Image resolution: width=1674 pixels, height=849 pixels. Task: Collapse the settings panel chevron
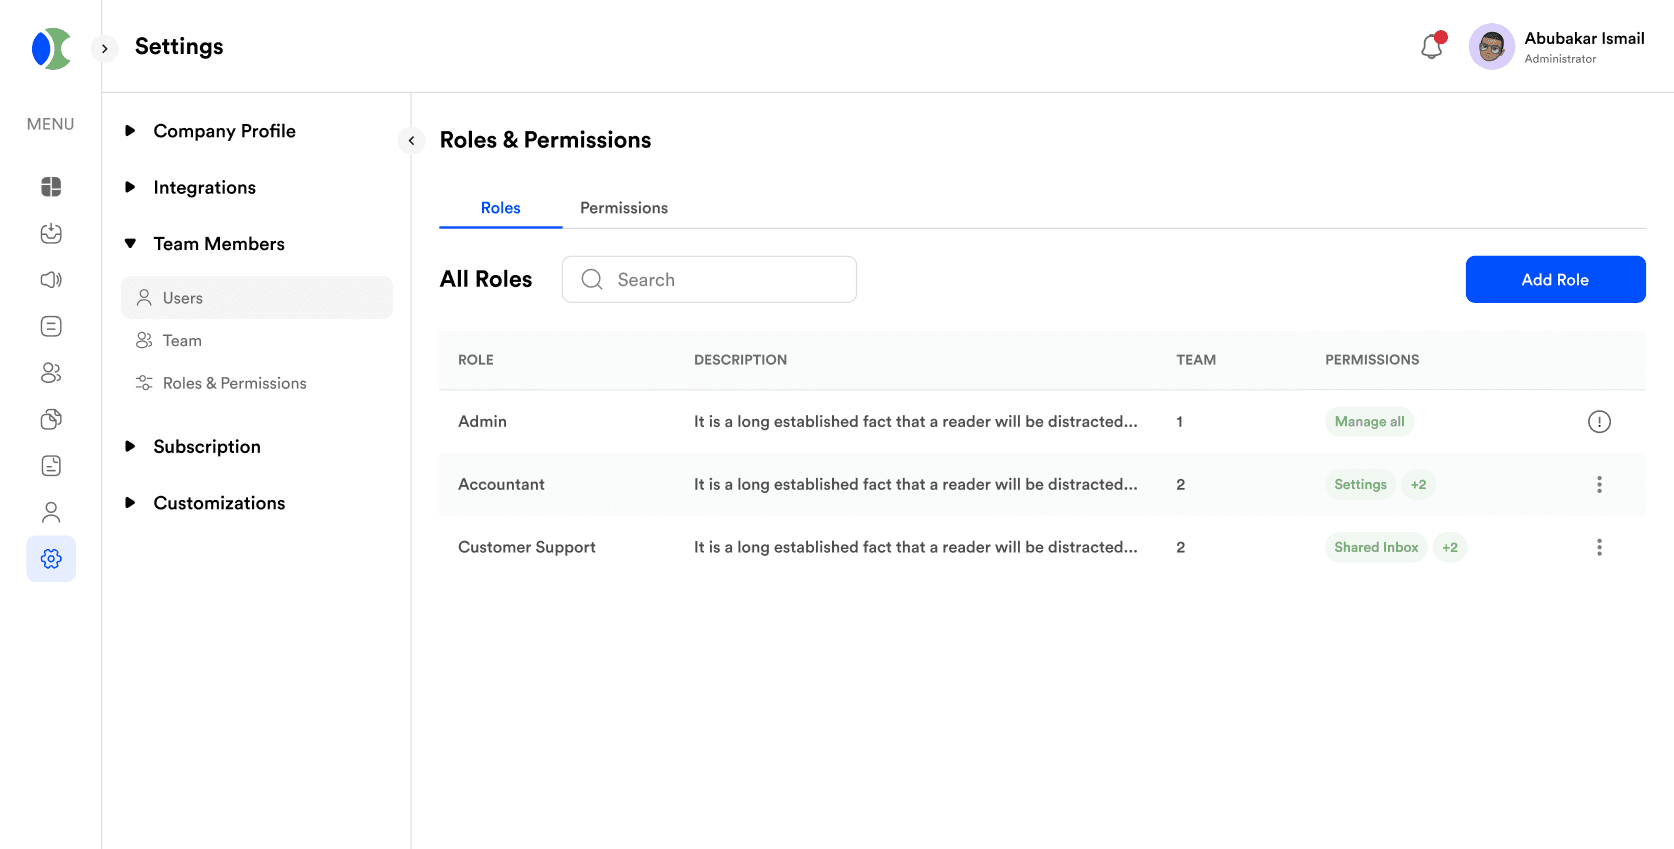(x=411, y=141)
